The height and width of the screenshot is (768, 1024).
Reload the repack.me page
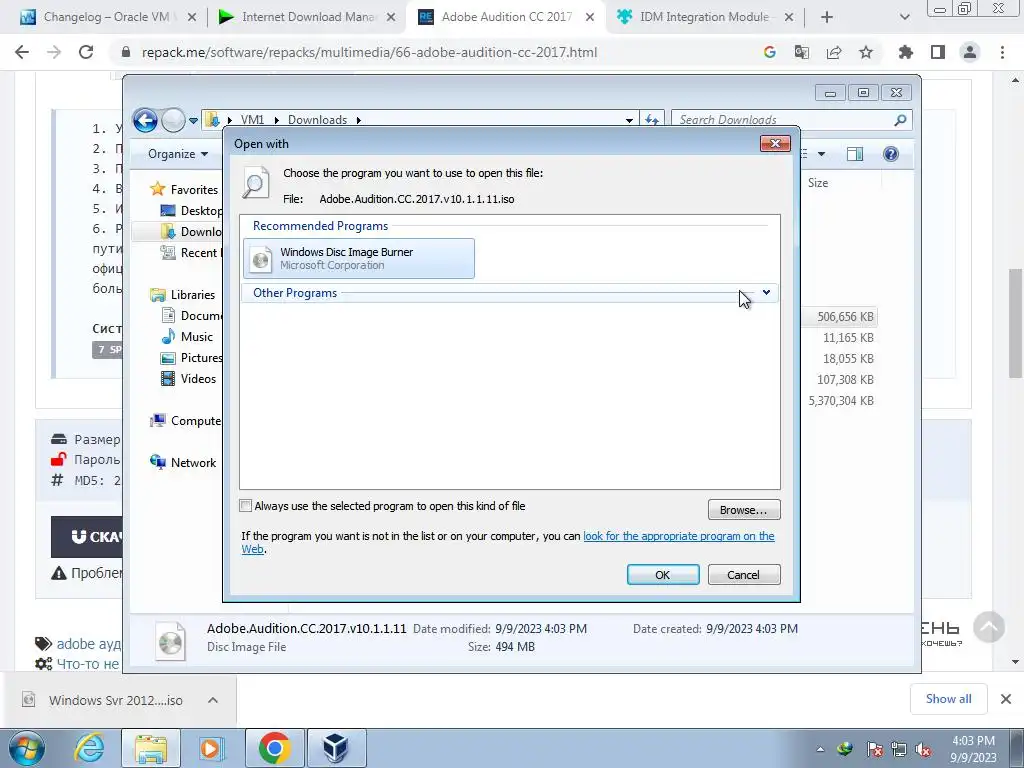pyautogui.click(x=86, y=52)
